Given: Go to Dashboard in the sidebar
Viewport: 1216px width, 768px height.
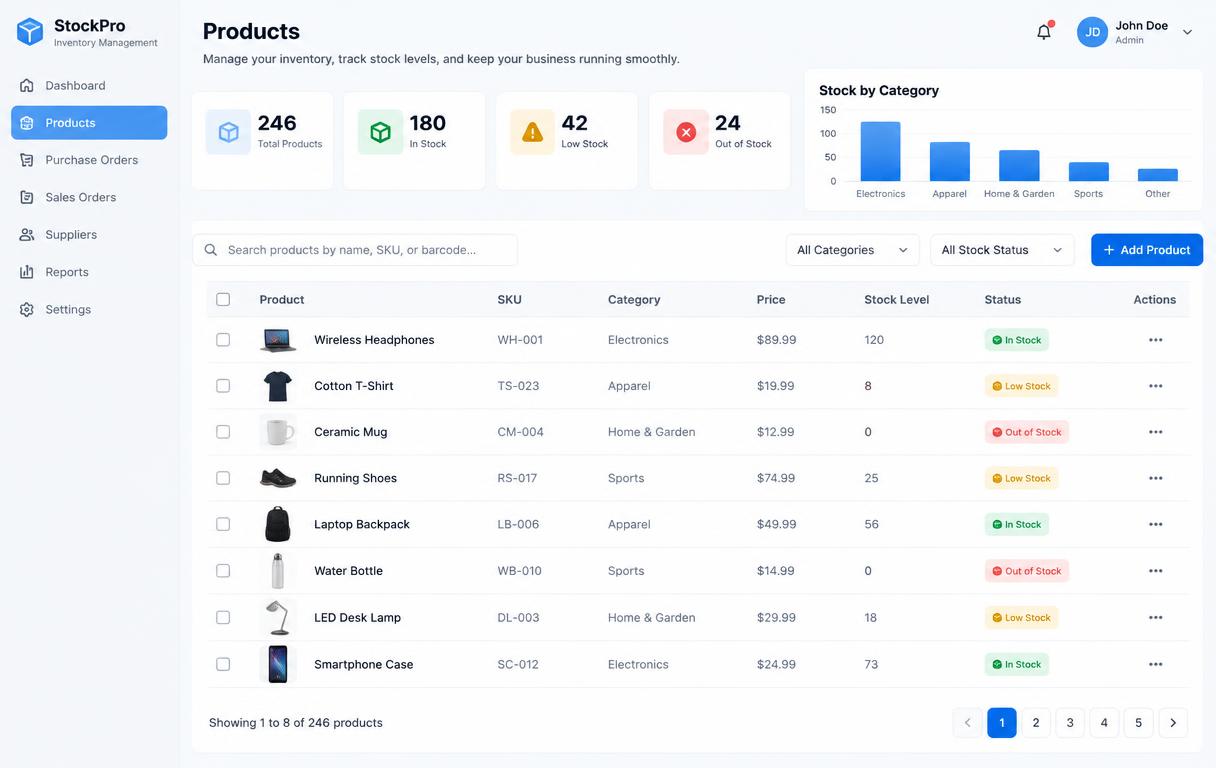Looking at the screenshot, I should [x=89, y=86].
